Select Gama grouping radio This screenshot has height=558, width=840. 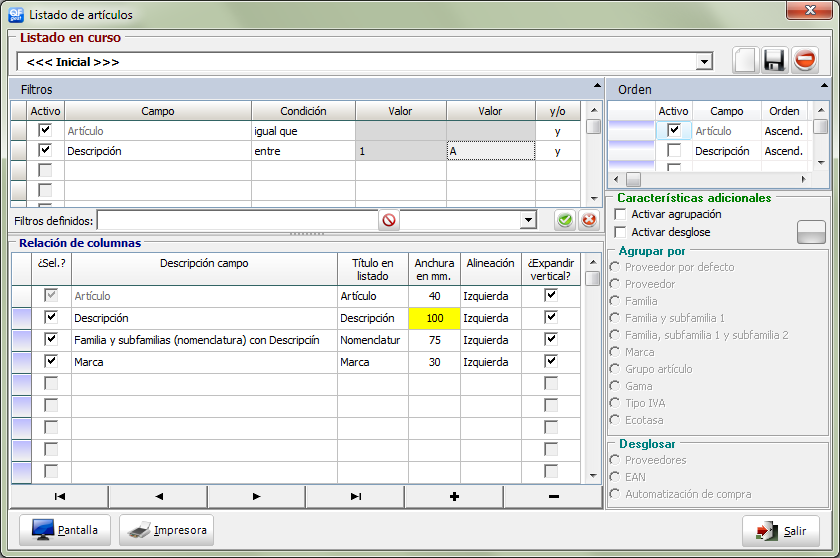615,386
